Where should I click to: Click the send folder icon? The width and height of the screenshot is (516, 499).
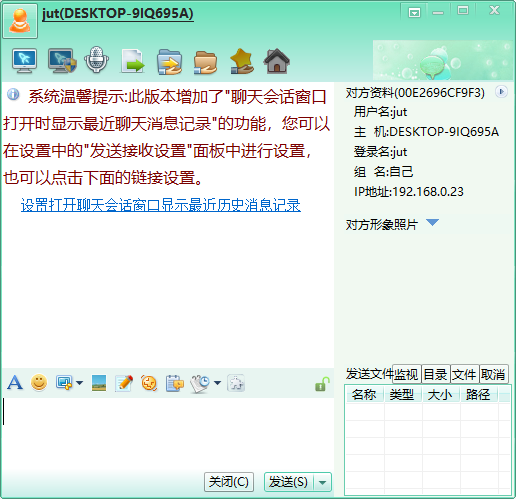(x=169, y=62)
